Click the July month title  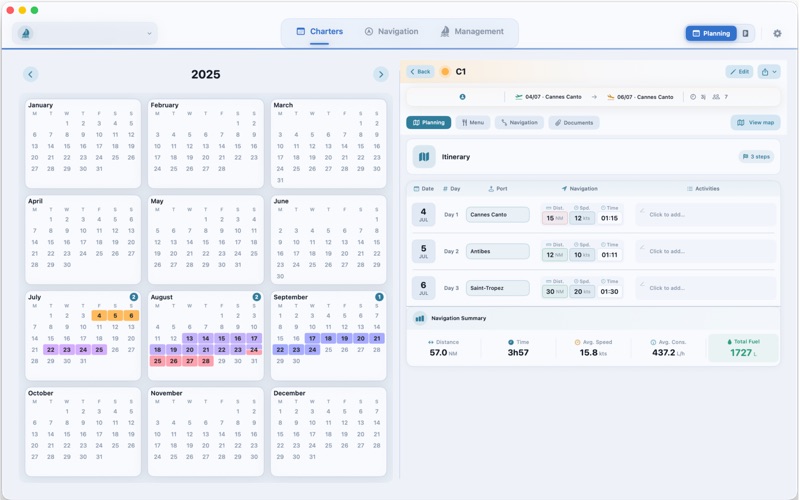click(x=35, y=297)
